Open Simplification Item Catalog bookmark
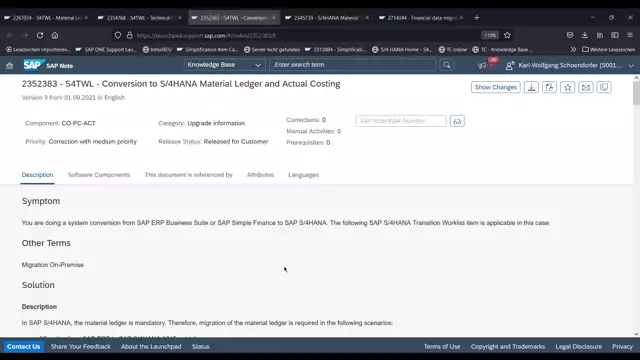640x360 pixels. point(207,49)
